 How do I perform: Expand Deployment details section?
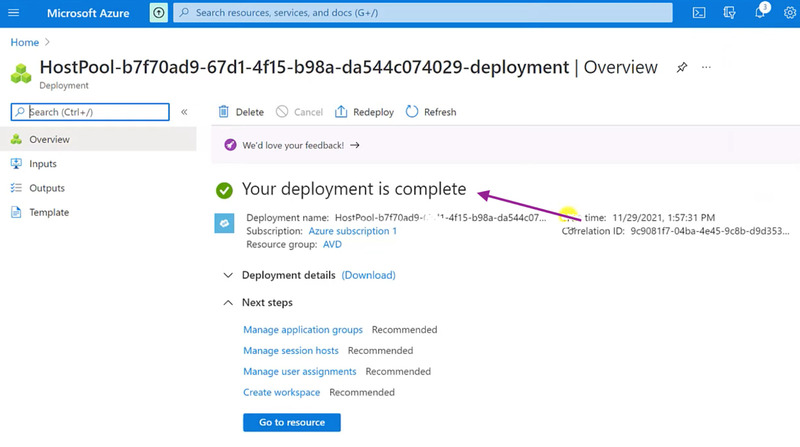click(x=228, y=276)
